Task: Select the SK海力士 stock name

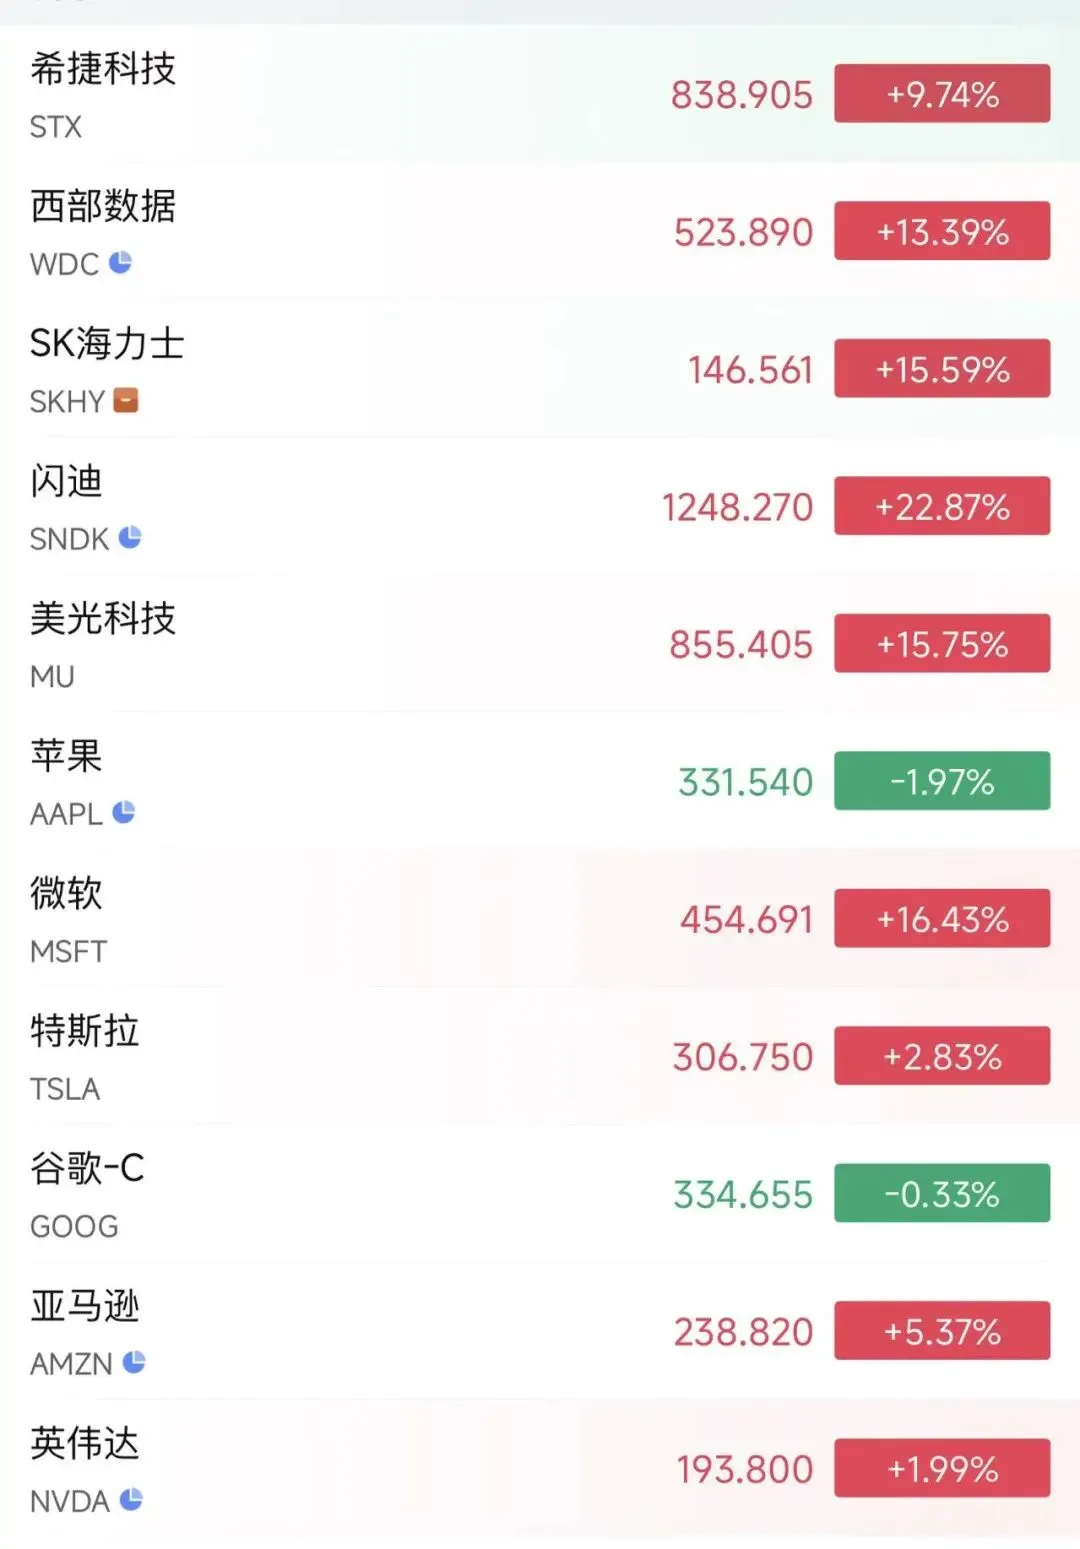Action: (x=107, y=344)
